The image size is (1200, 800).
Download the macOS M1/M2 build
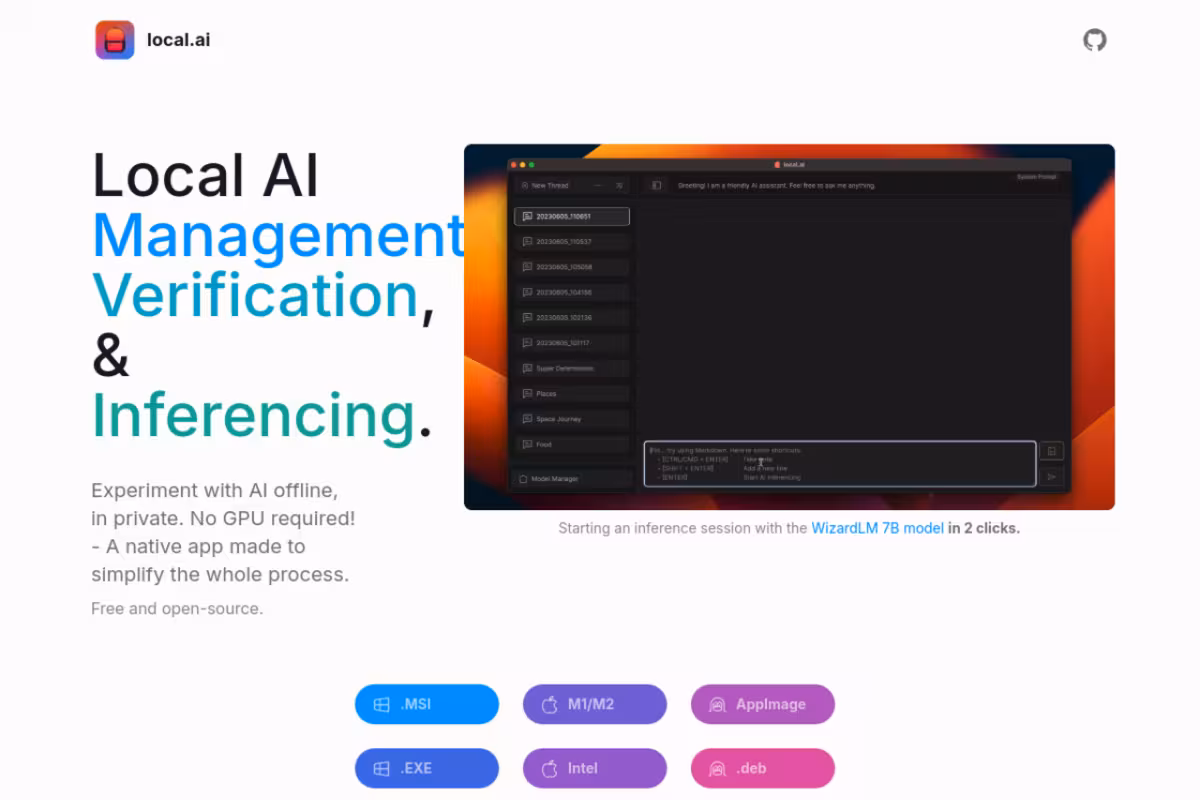[595, 704]
